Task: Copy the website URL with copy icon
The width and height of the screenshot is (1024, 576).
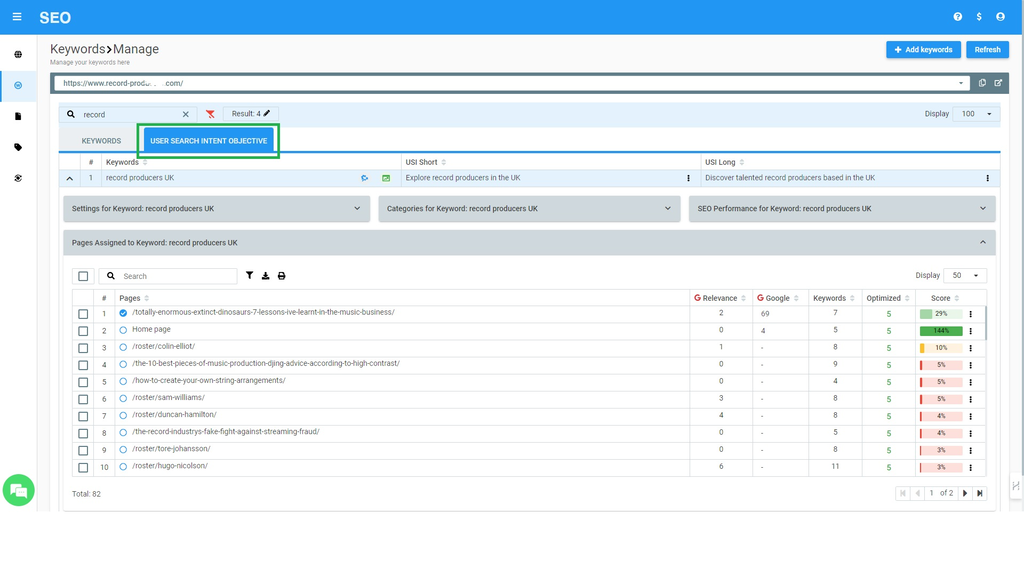Action: coord(982,83)
